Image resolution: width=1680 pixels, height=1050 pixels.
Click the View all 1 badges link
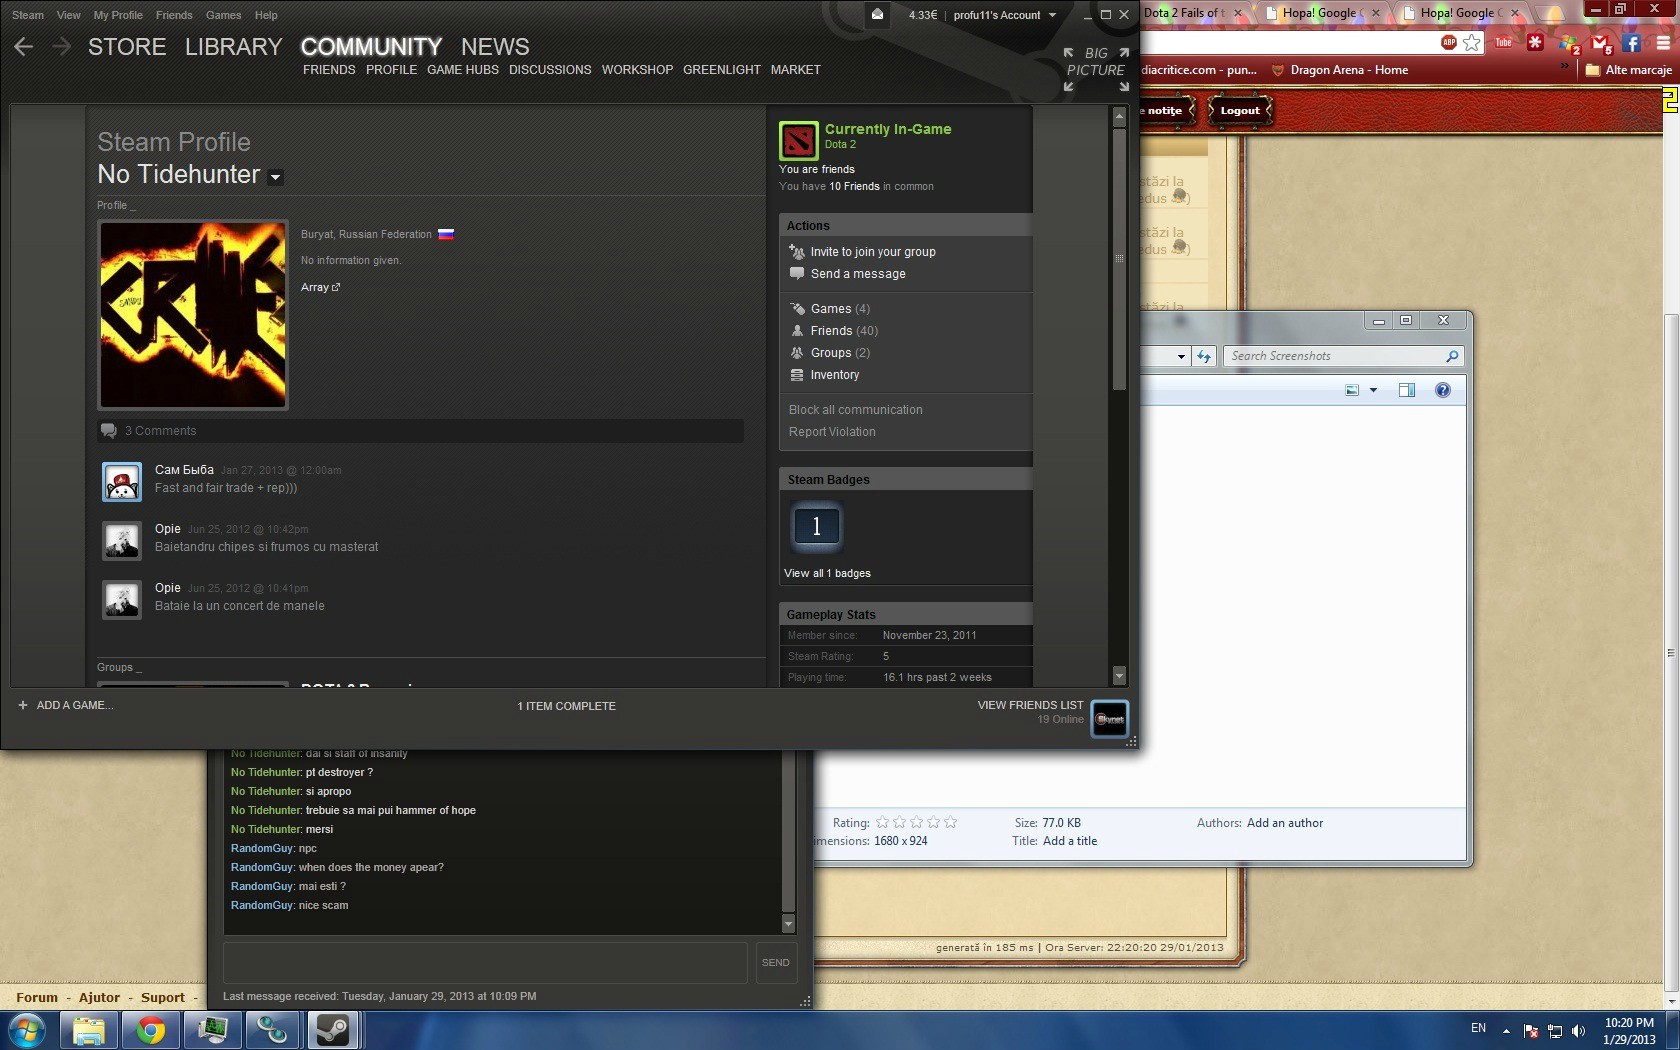(x=827, y=573)
